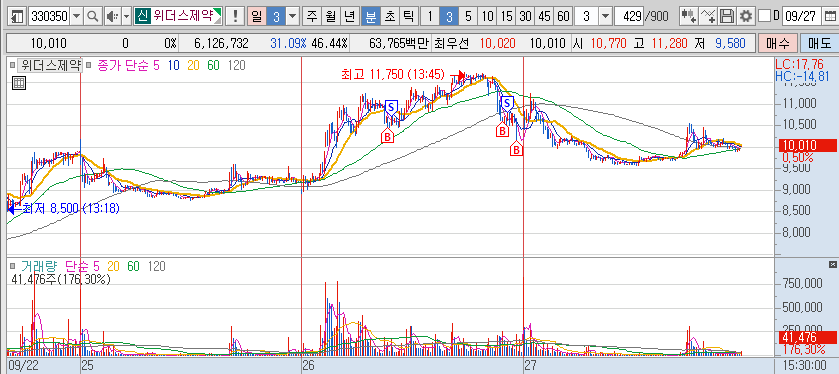Click the 최저 8,500 (13:18) low label
The height and width of the screenshot is (374, 839).
[x=71, y=208]
